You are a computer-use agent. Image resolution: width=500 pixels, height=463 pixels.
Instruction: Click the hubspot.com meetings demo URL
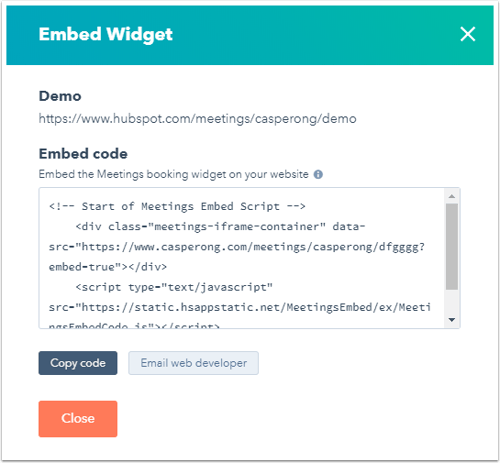[197, 119]
